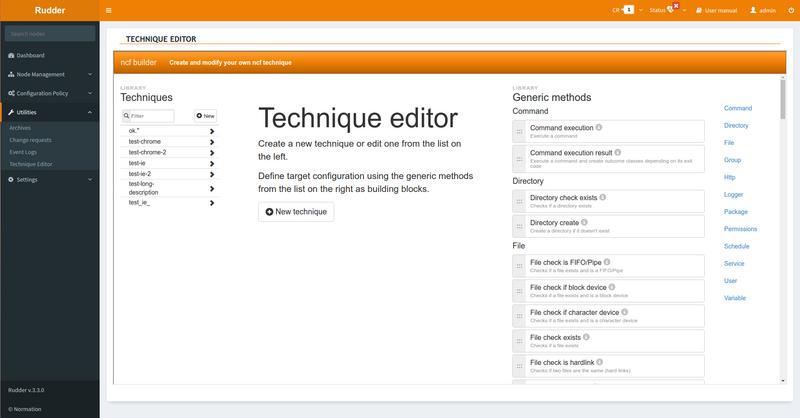
Task: Open technique test-long-description via its arrow
Action: point(212,189)
